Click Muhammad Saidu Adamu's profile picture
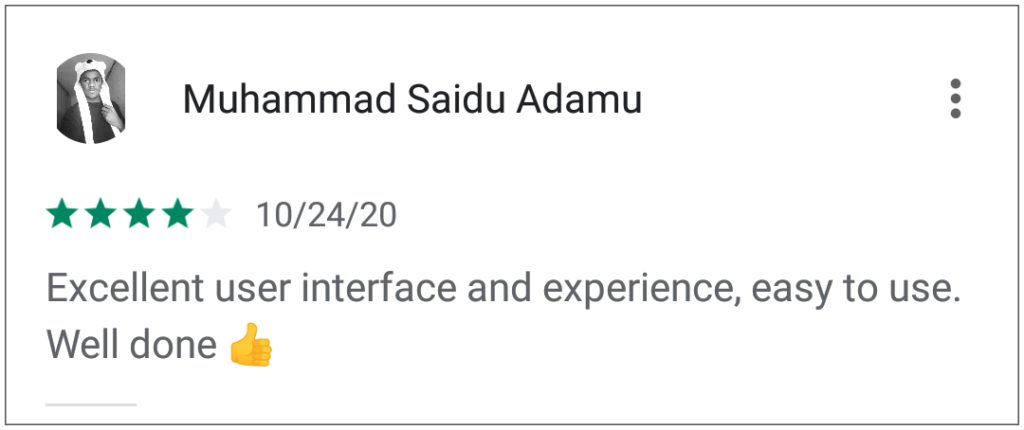 (x=91, y=99)
